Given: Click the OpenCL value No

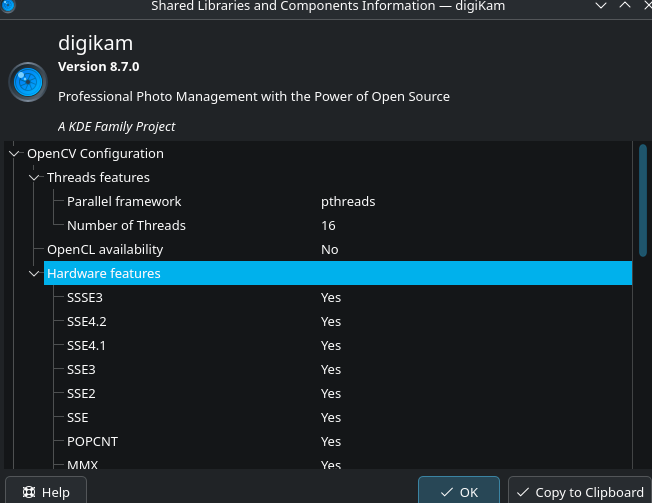Looking at the screenshot, I should [x=330, y=250].
